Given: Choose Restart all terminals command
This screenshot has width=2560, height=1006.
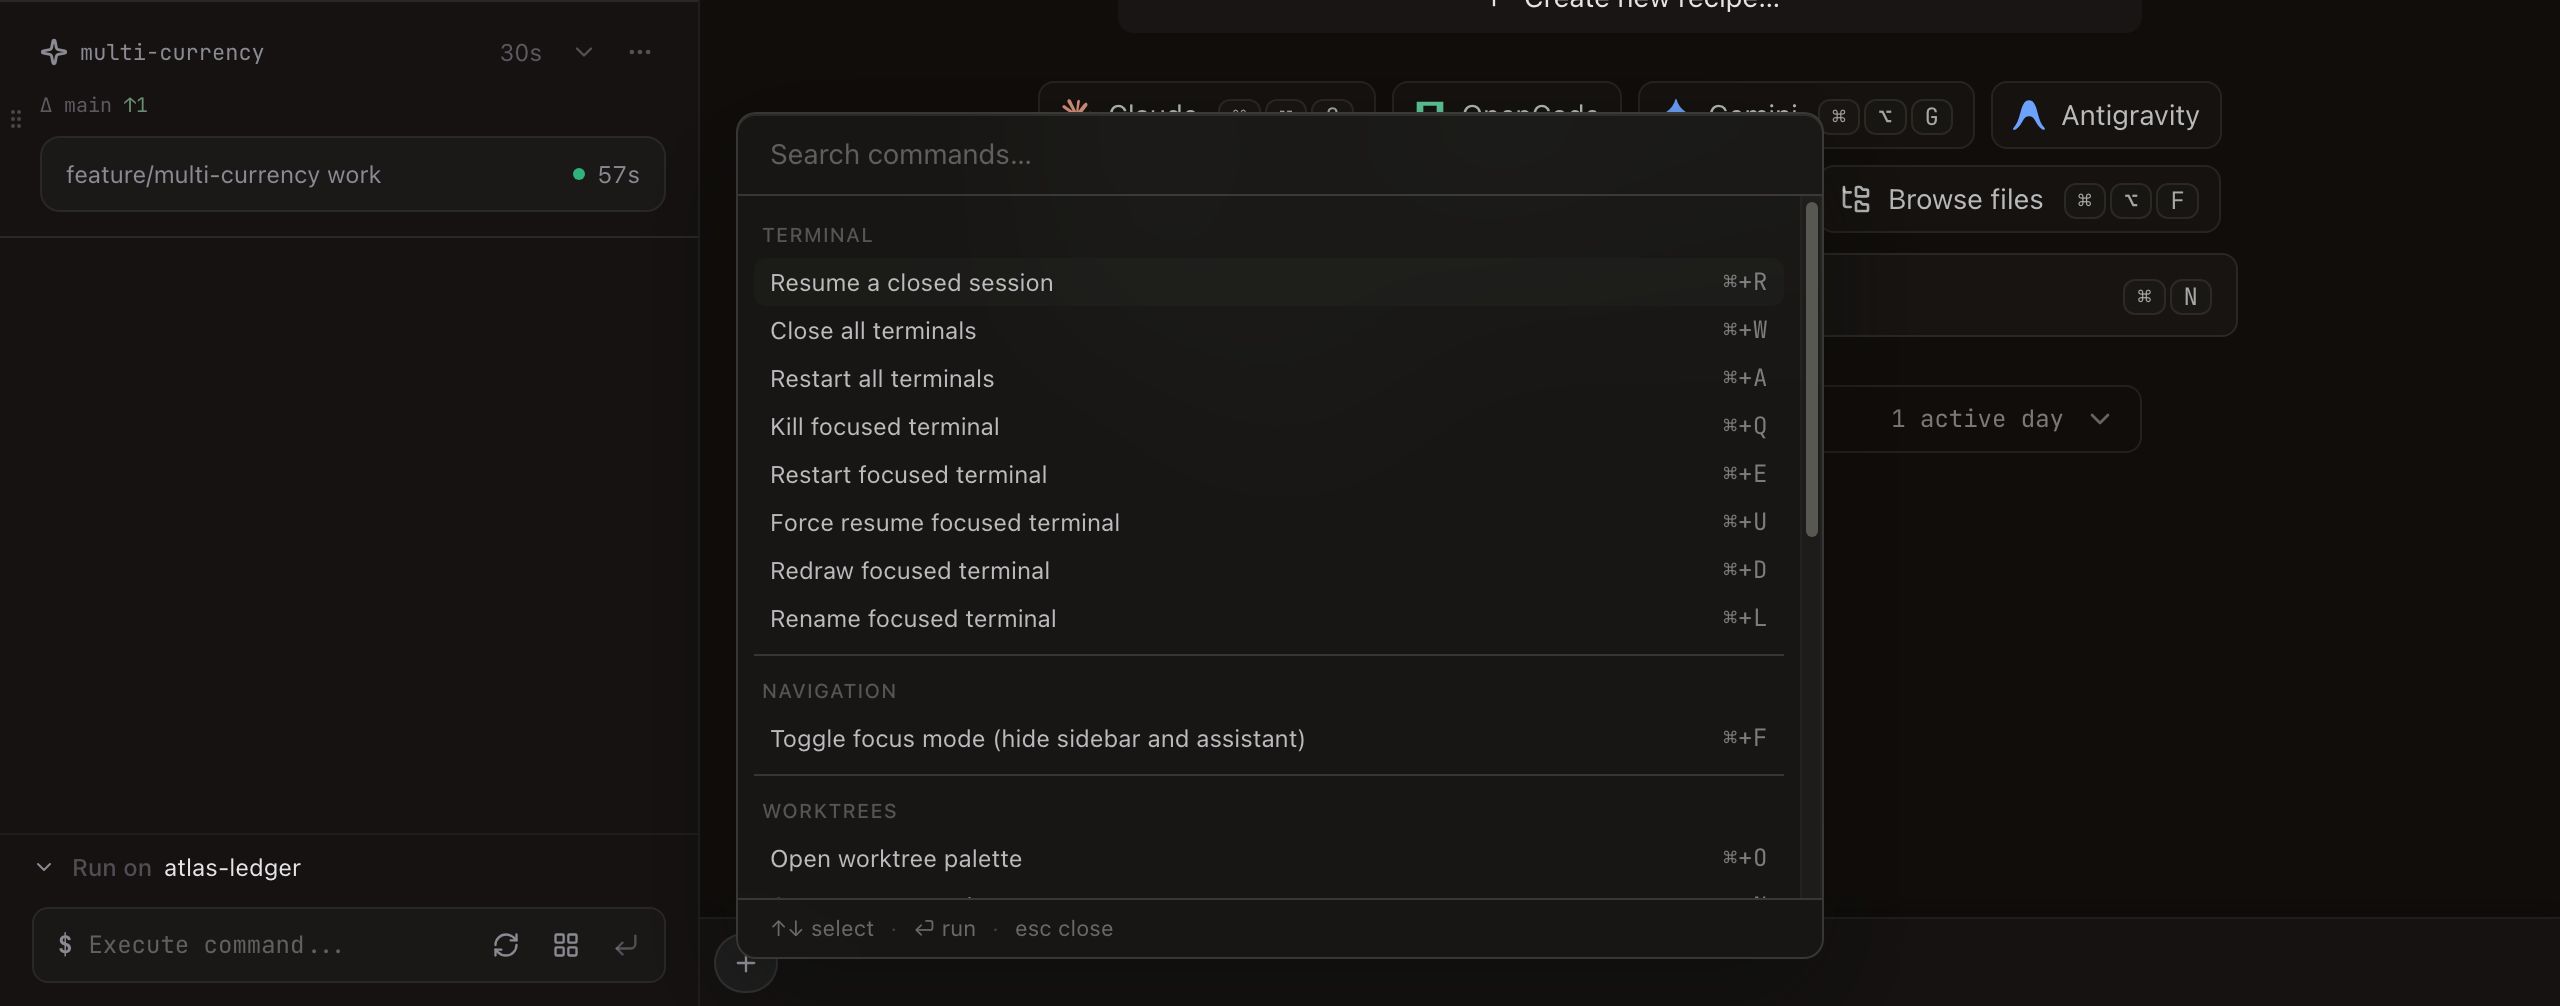Looking at the screenshot, I should click(1268, 378).
